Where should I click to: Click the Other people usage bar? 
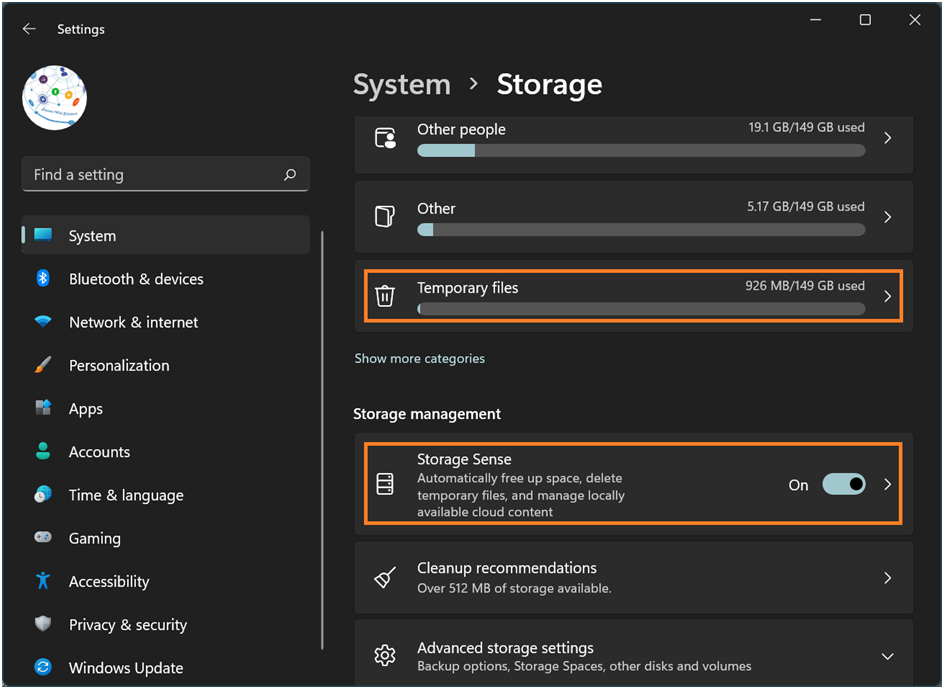[x=641, y=151]
